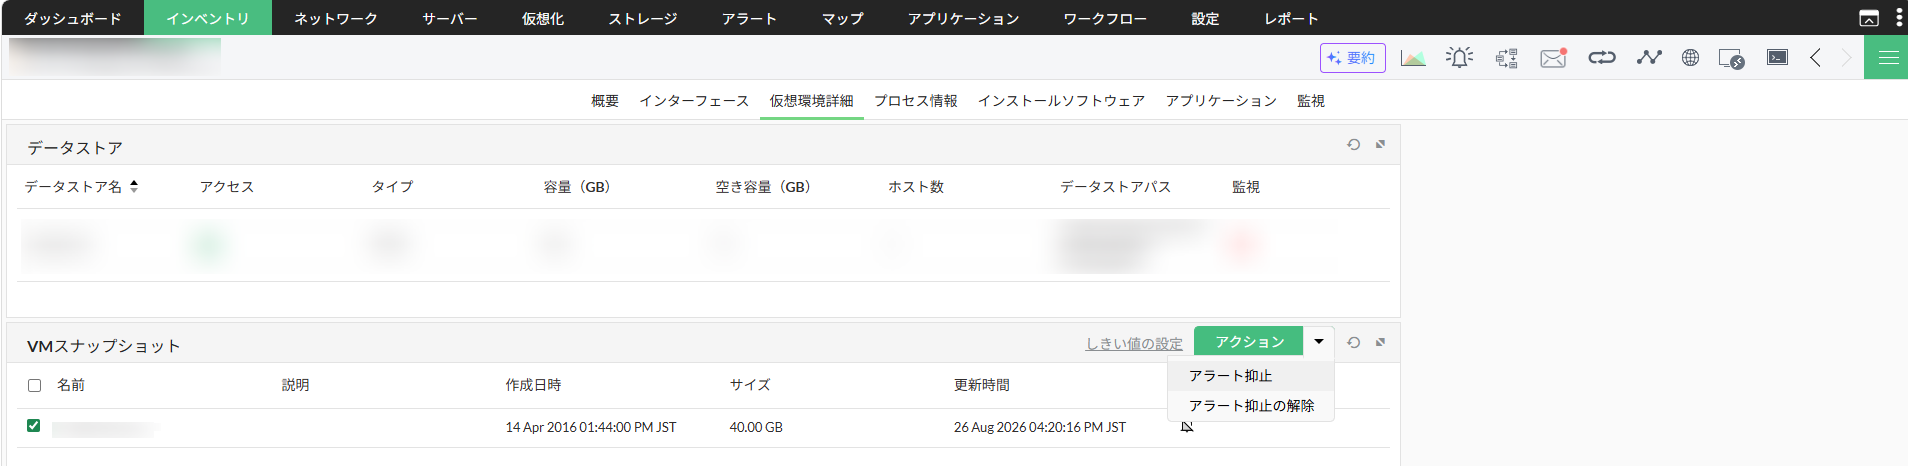1908x466 pixels.
Task: Switch to 監視 tab
Action: [x=1310, y=101]
